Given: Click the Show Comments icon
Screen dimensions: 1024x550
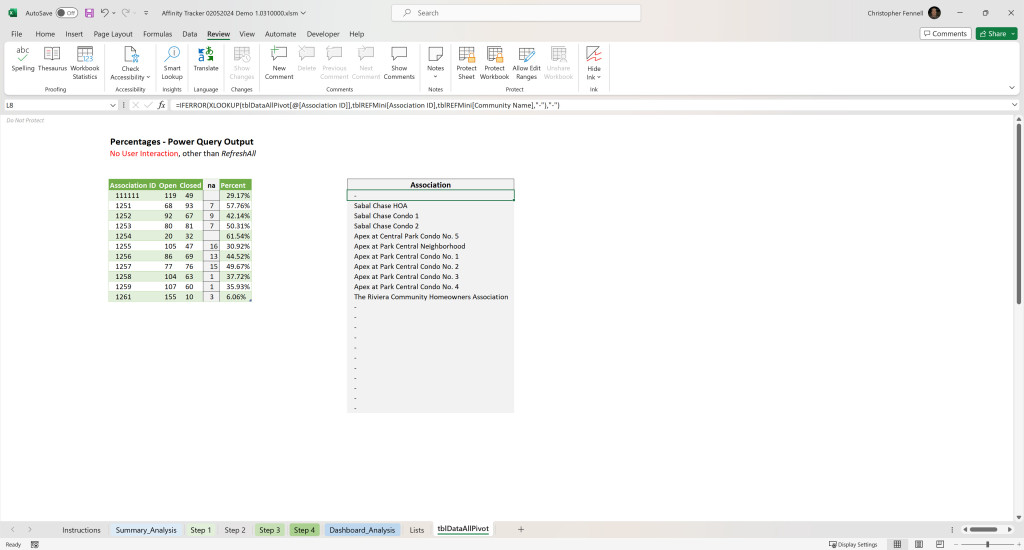Looking at the screenshot, I should [x=399, y=54].
